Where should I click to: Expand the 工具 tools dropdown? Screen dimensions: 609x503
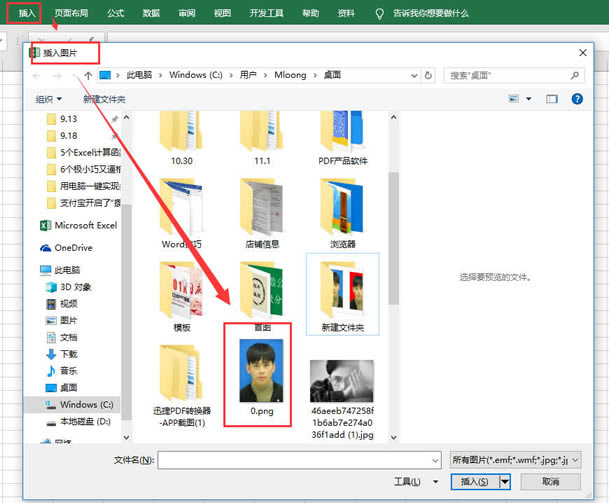(x=409, y=482)
